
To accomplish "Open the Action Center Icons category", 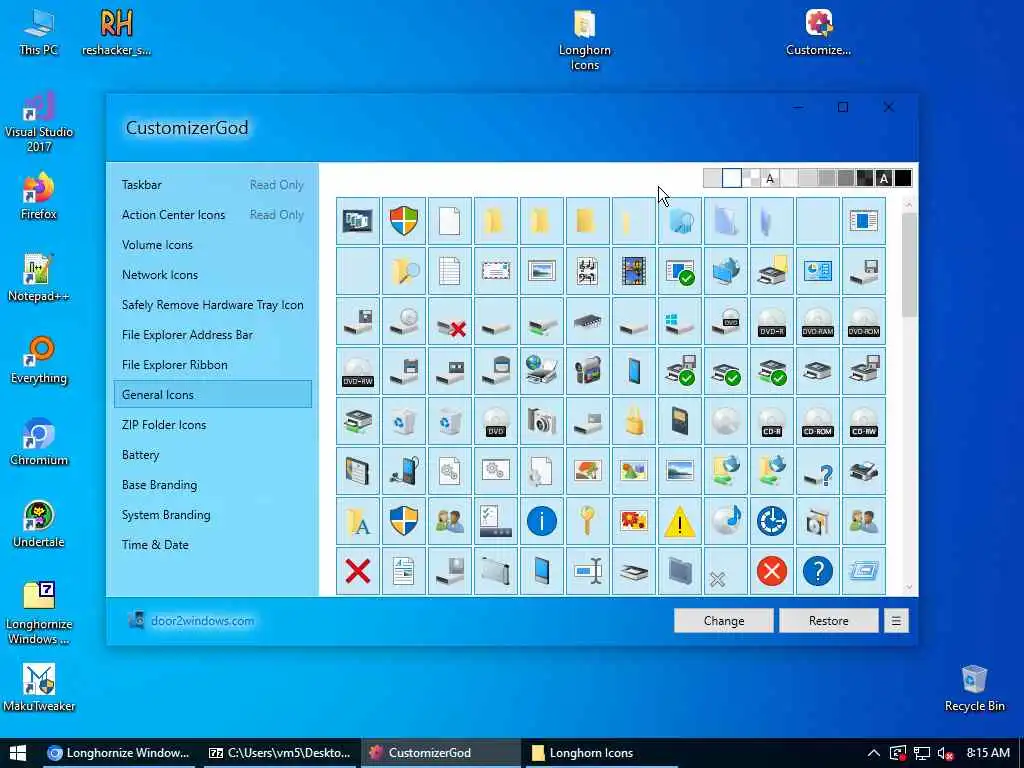I will [x=212, y=215].
